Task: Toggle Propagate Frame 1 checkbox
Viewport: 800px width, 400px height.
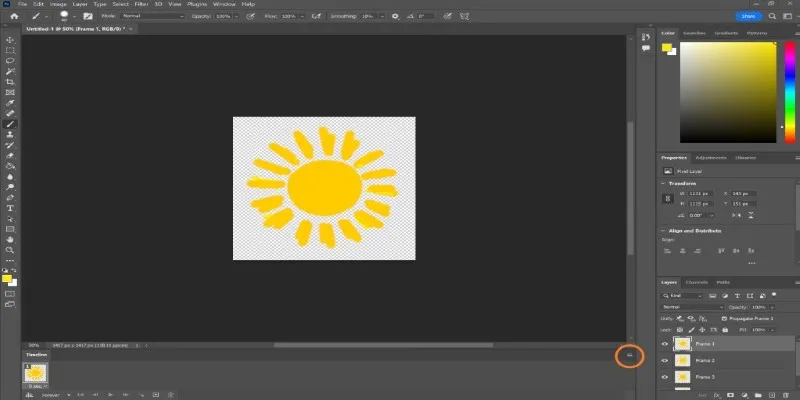Action: (x=724, y=318)
